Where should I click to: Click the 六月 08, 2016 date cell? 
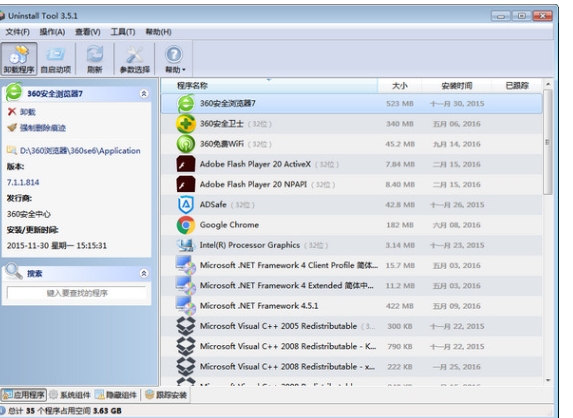click(x=457, y=225)
